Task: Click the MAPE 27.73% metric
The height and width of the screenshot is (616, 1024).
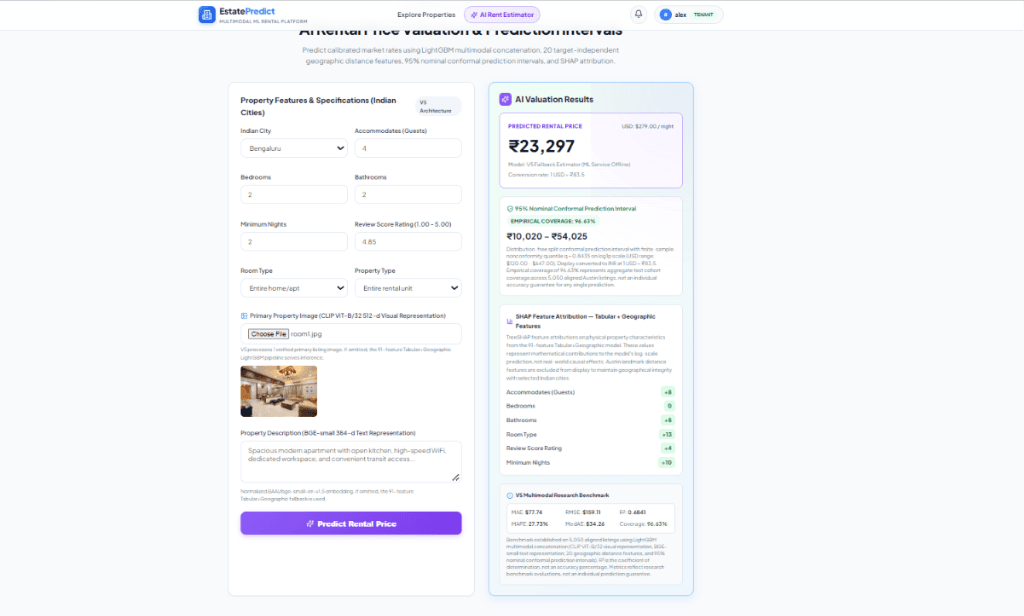Action: pos(530,524)
